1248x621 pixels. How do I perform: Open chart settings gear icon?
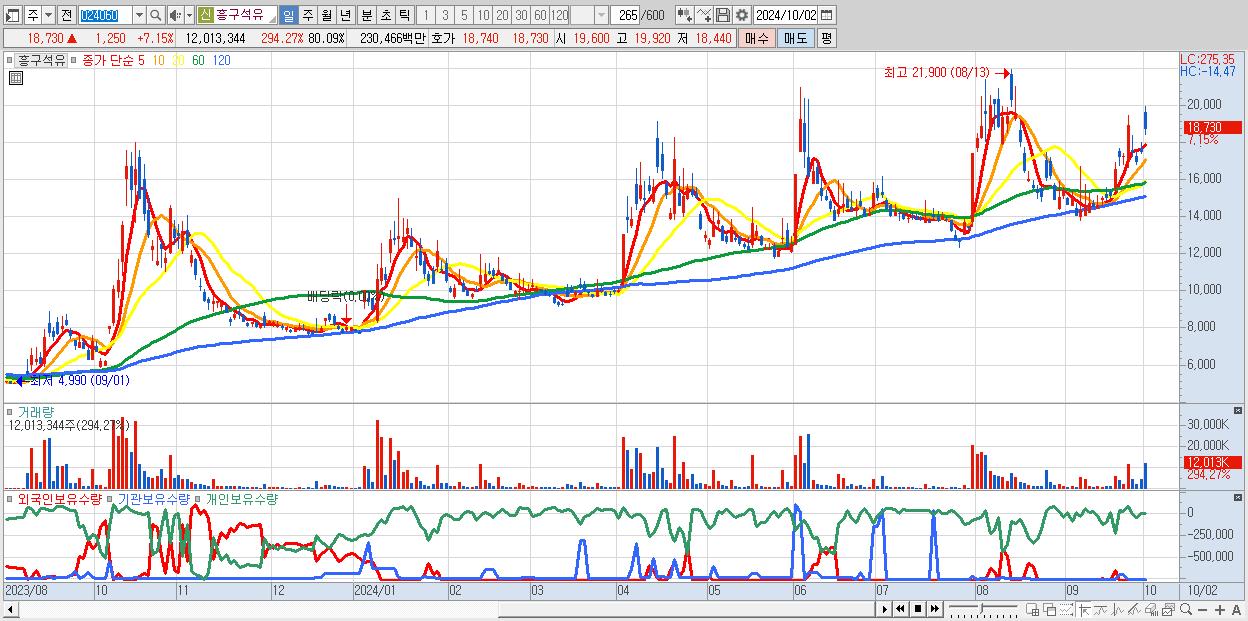tap(741, 15)
